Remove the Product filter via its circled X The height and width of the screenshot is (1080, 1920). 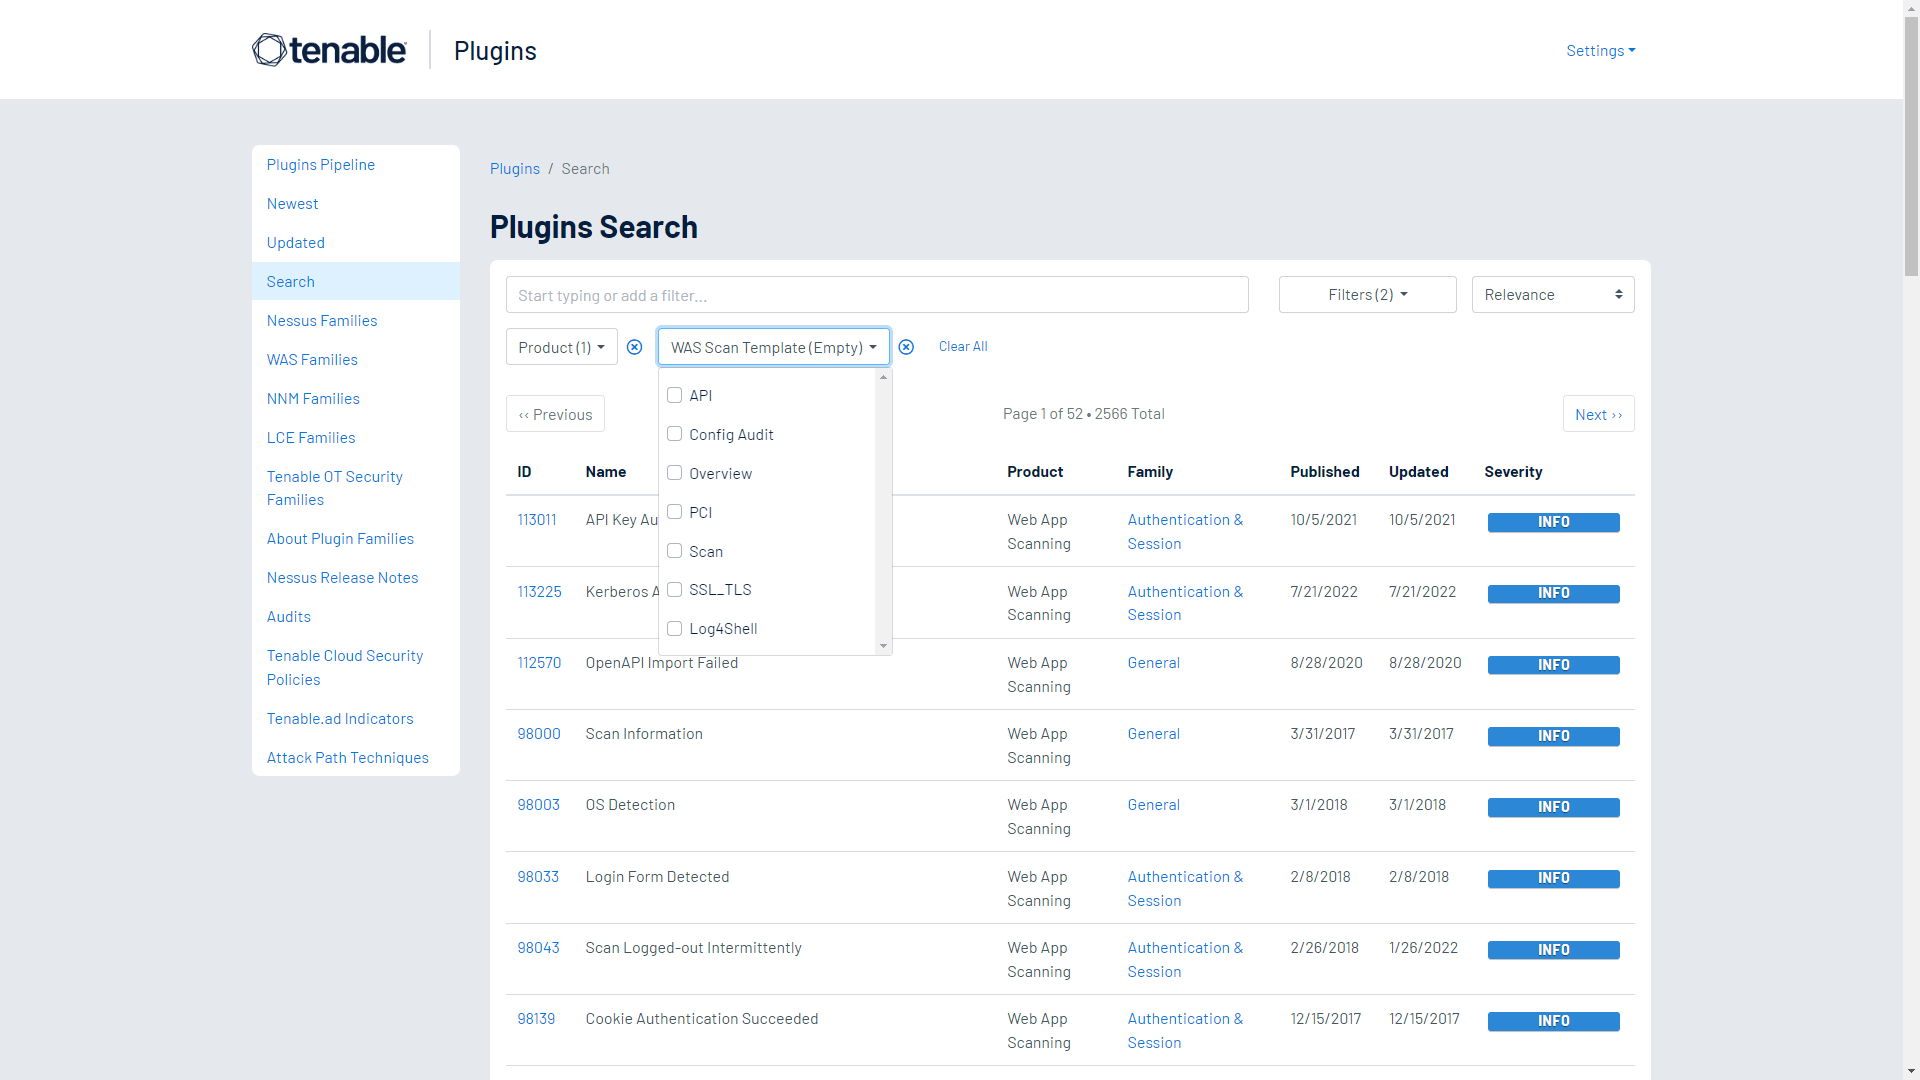(x=634, y=347)
